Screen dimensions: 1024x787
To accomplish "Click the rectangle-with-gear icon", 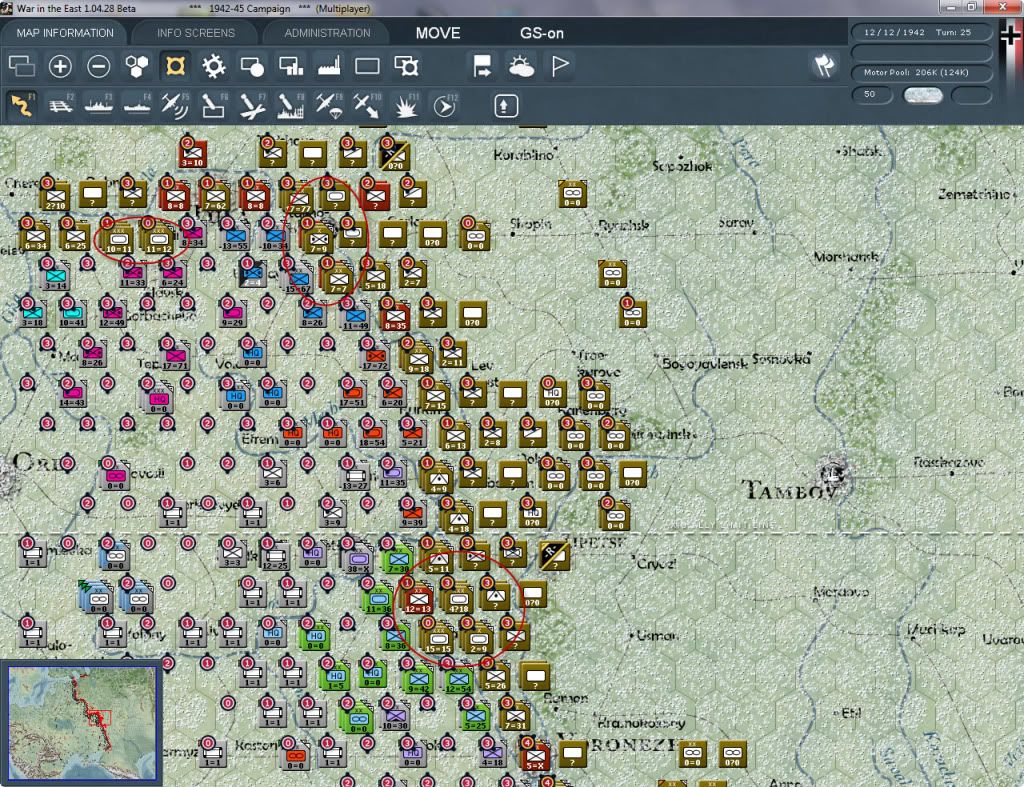I will point(406,67).
